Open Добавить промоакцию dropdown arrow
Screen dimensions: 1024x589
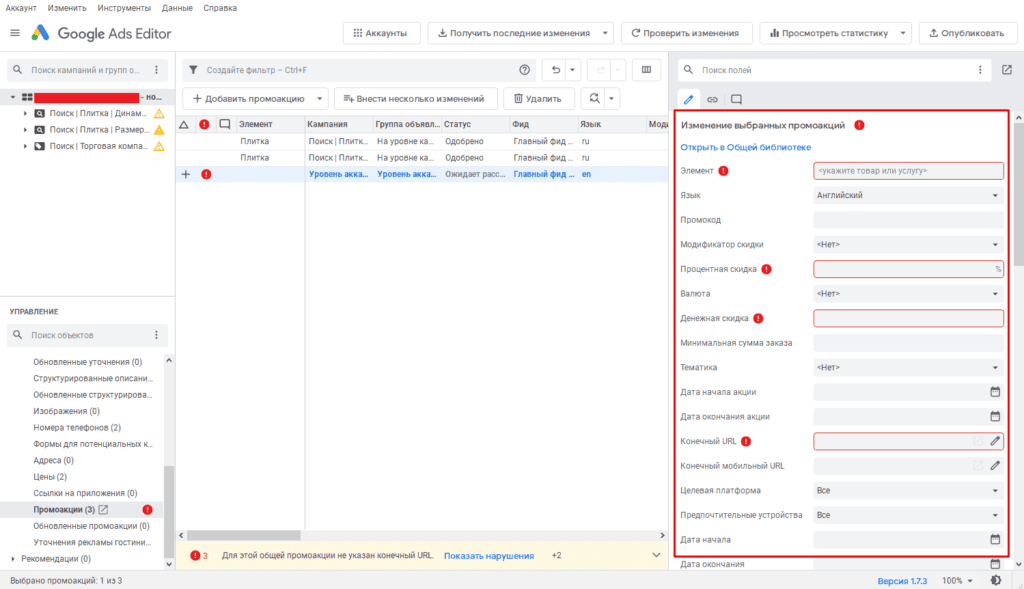[x=319, y=99]
